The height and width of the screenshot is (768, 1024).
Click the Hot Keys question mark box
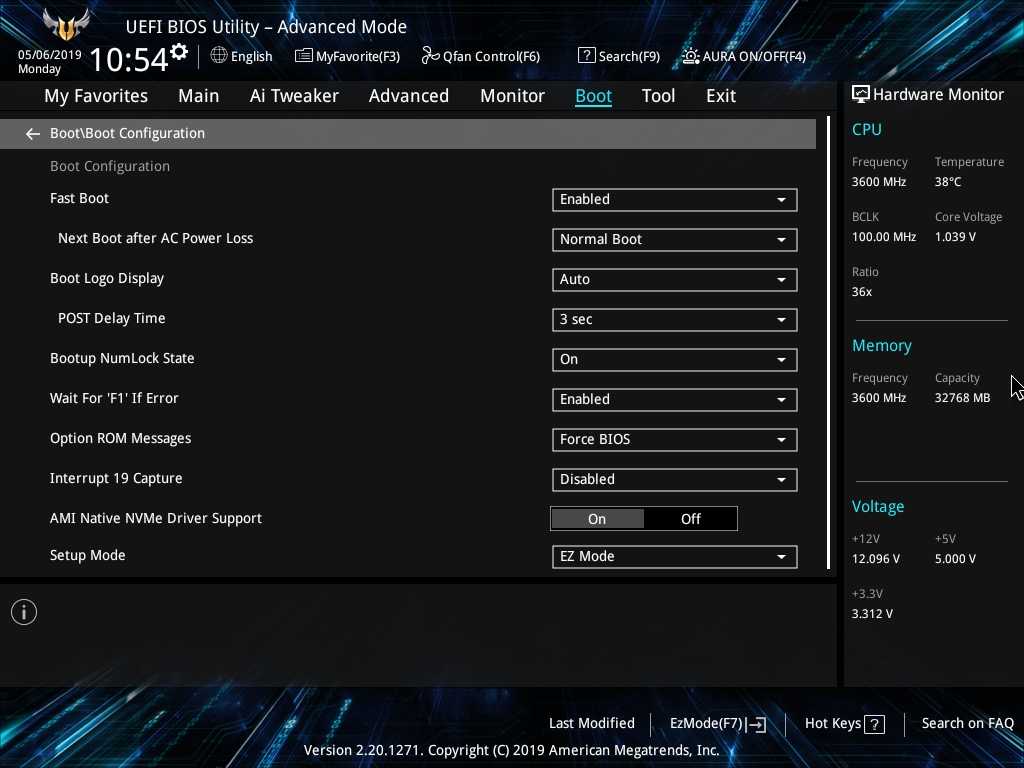(874, 724)
